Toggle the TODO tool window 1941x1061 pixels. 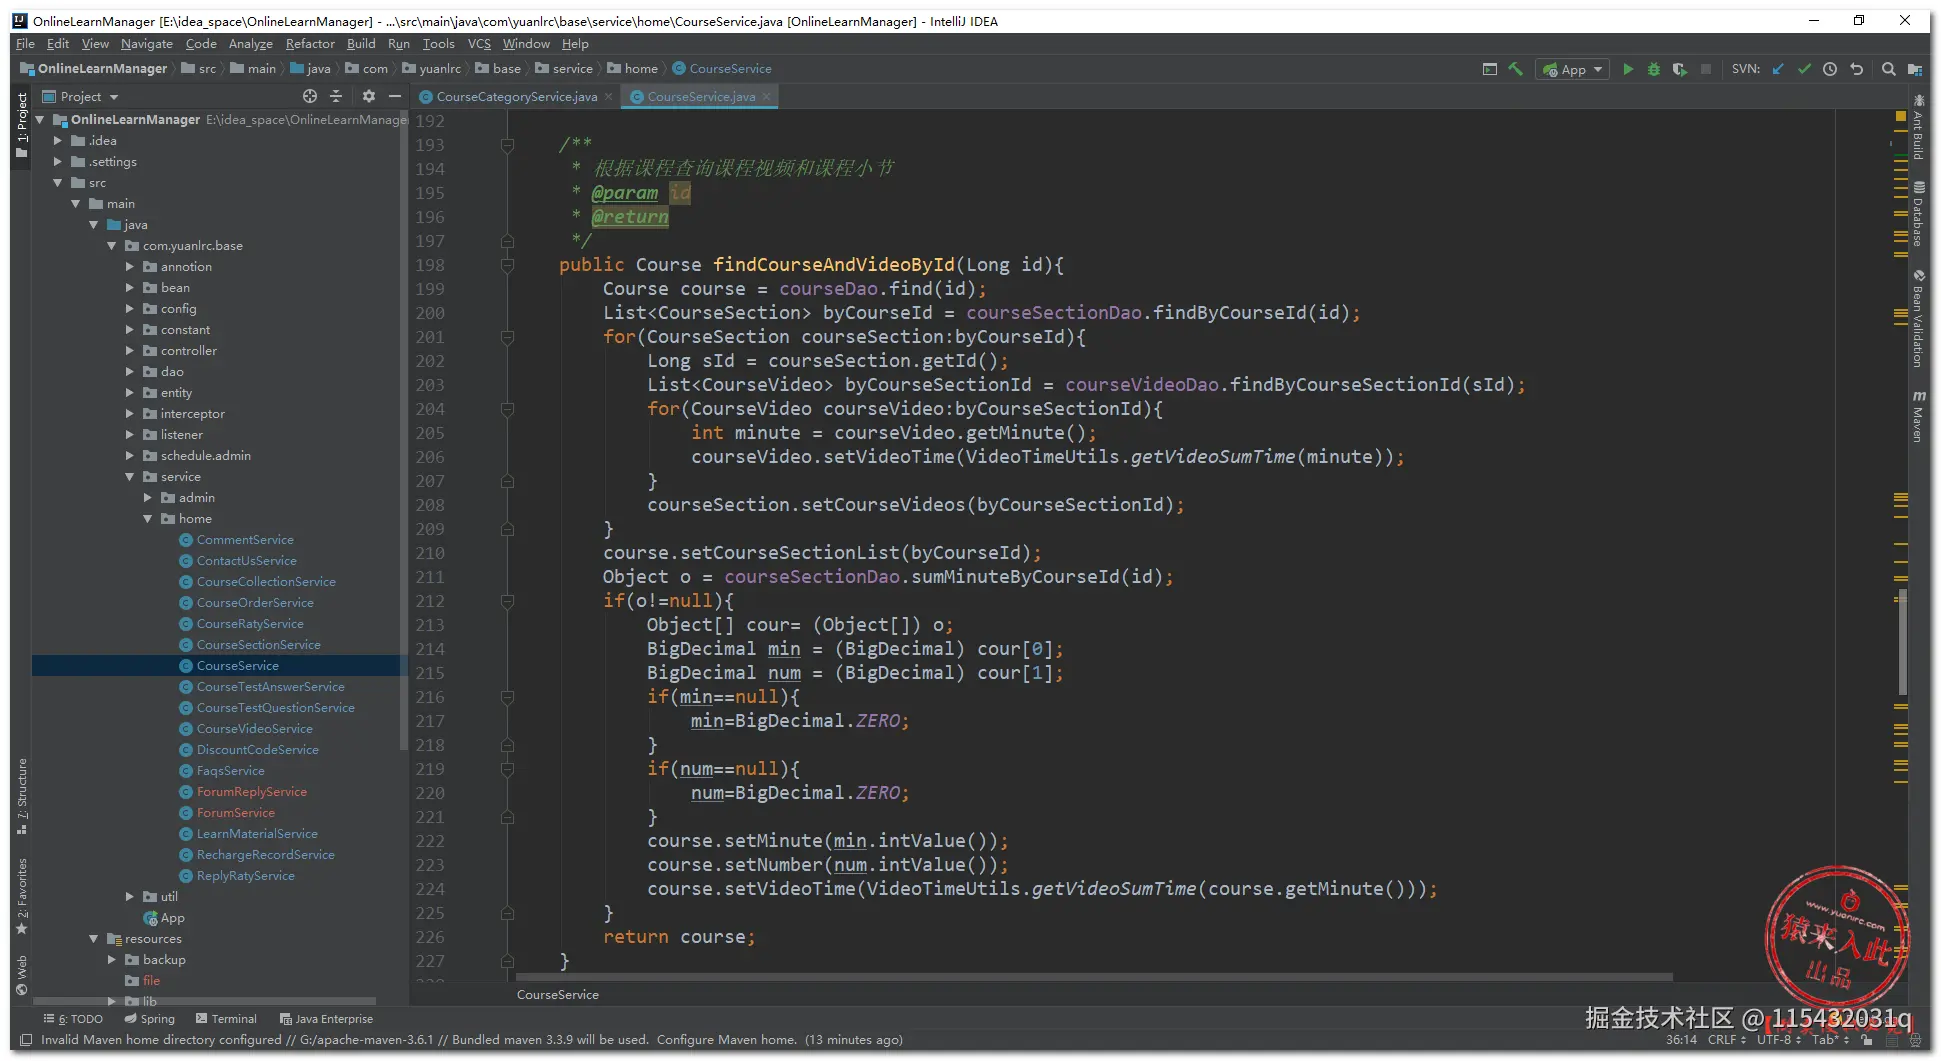click(74, 1019)
